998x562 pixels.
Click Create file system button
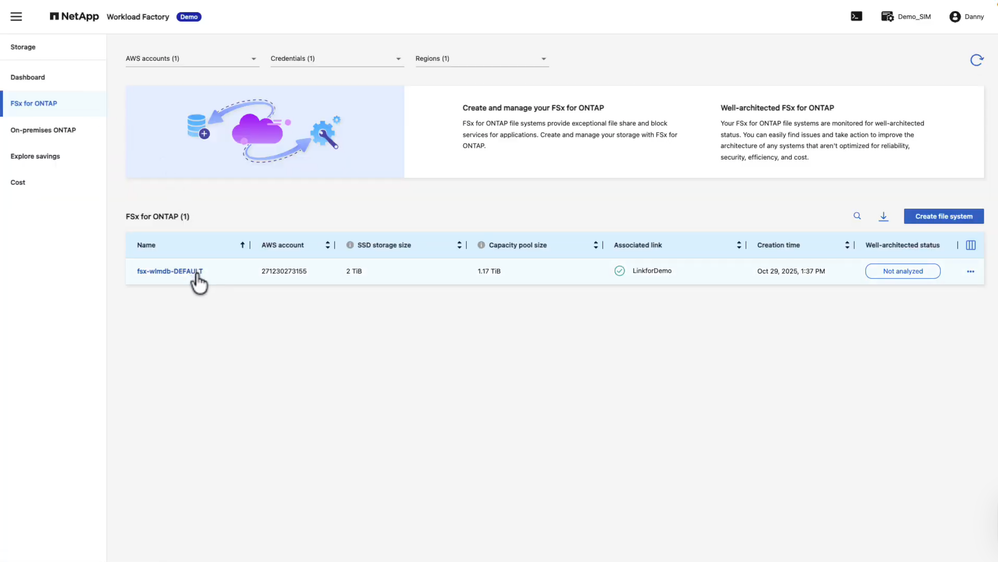(943, 216)
